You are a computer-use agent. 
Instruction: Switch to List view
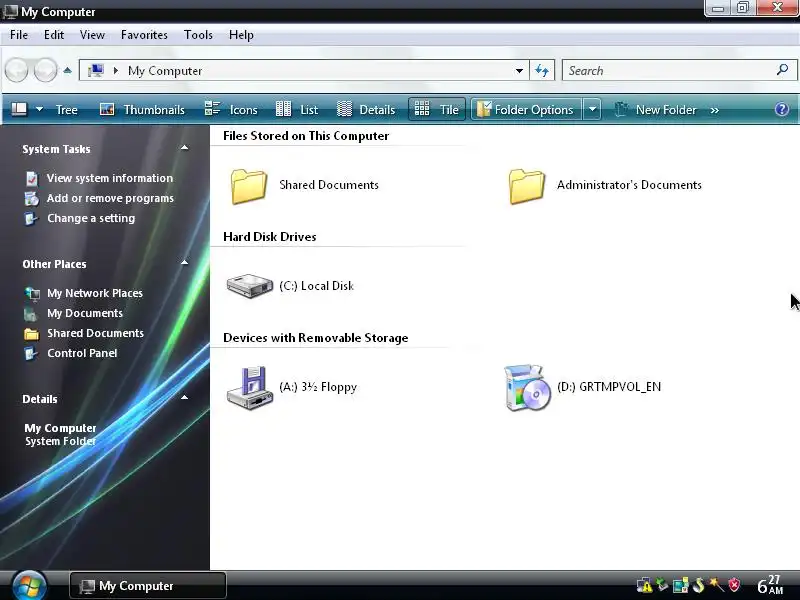(x=296, y=110)
